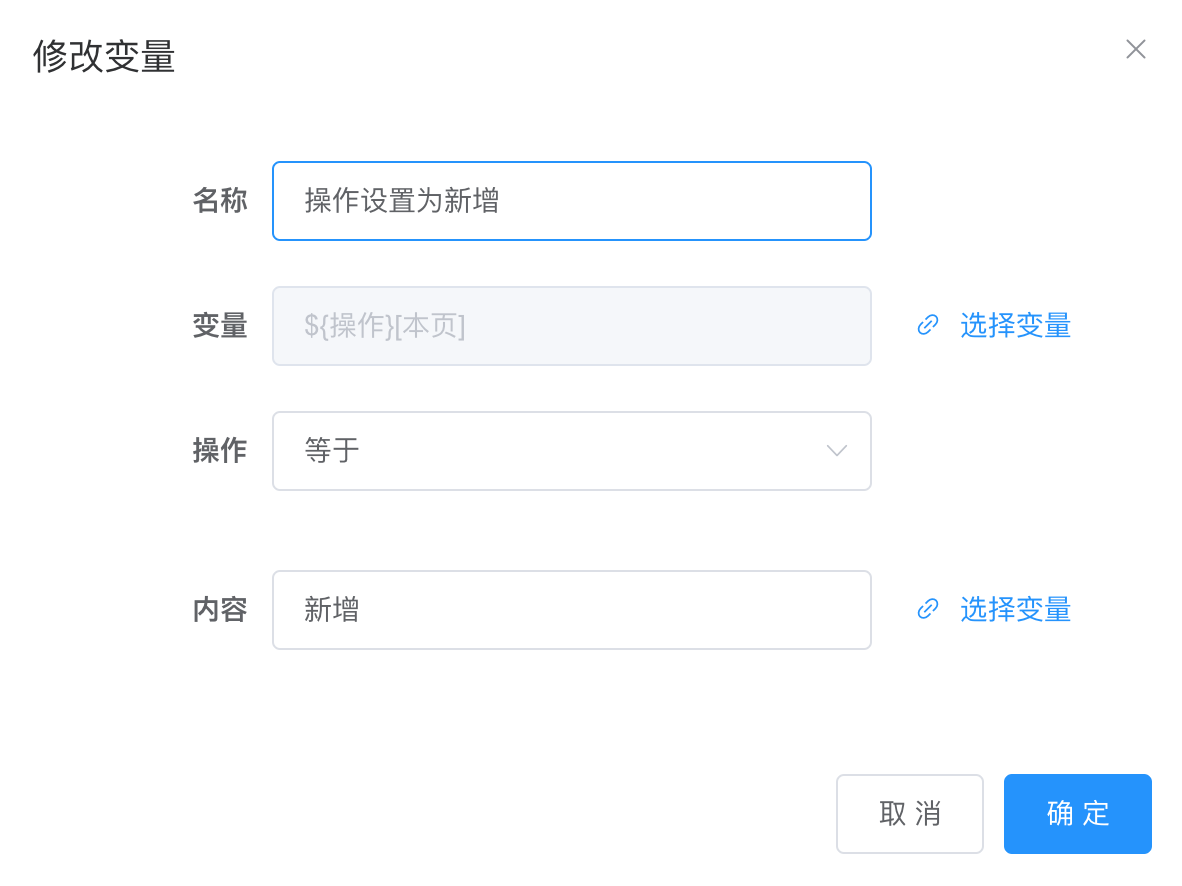Click the 新增 text in content box
Viewport: 1182px width, 886px height.
tap(332, 610)
